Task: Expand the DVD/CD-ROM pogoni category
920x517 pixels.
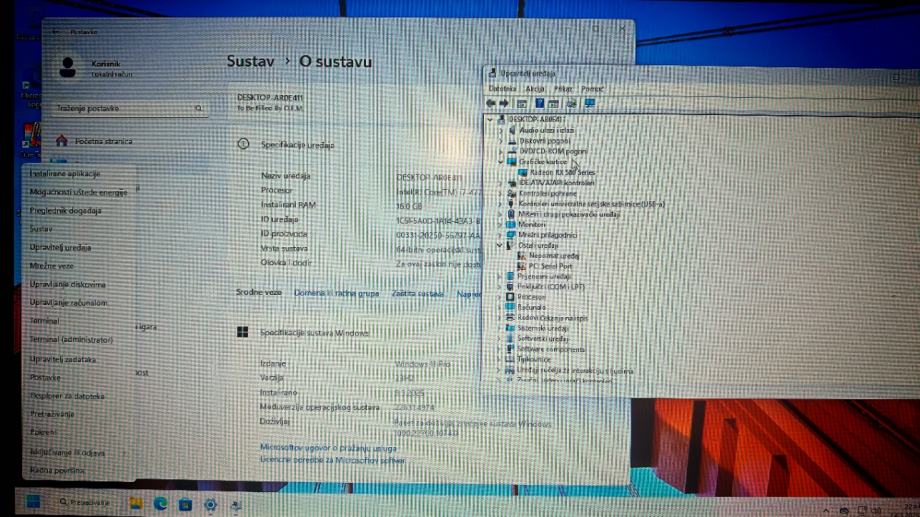Action: 501,151
